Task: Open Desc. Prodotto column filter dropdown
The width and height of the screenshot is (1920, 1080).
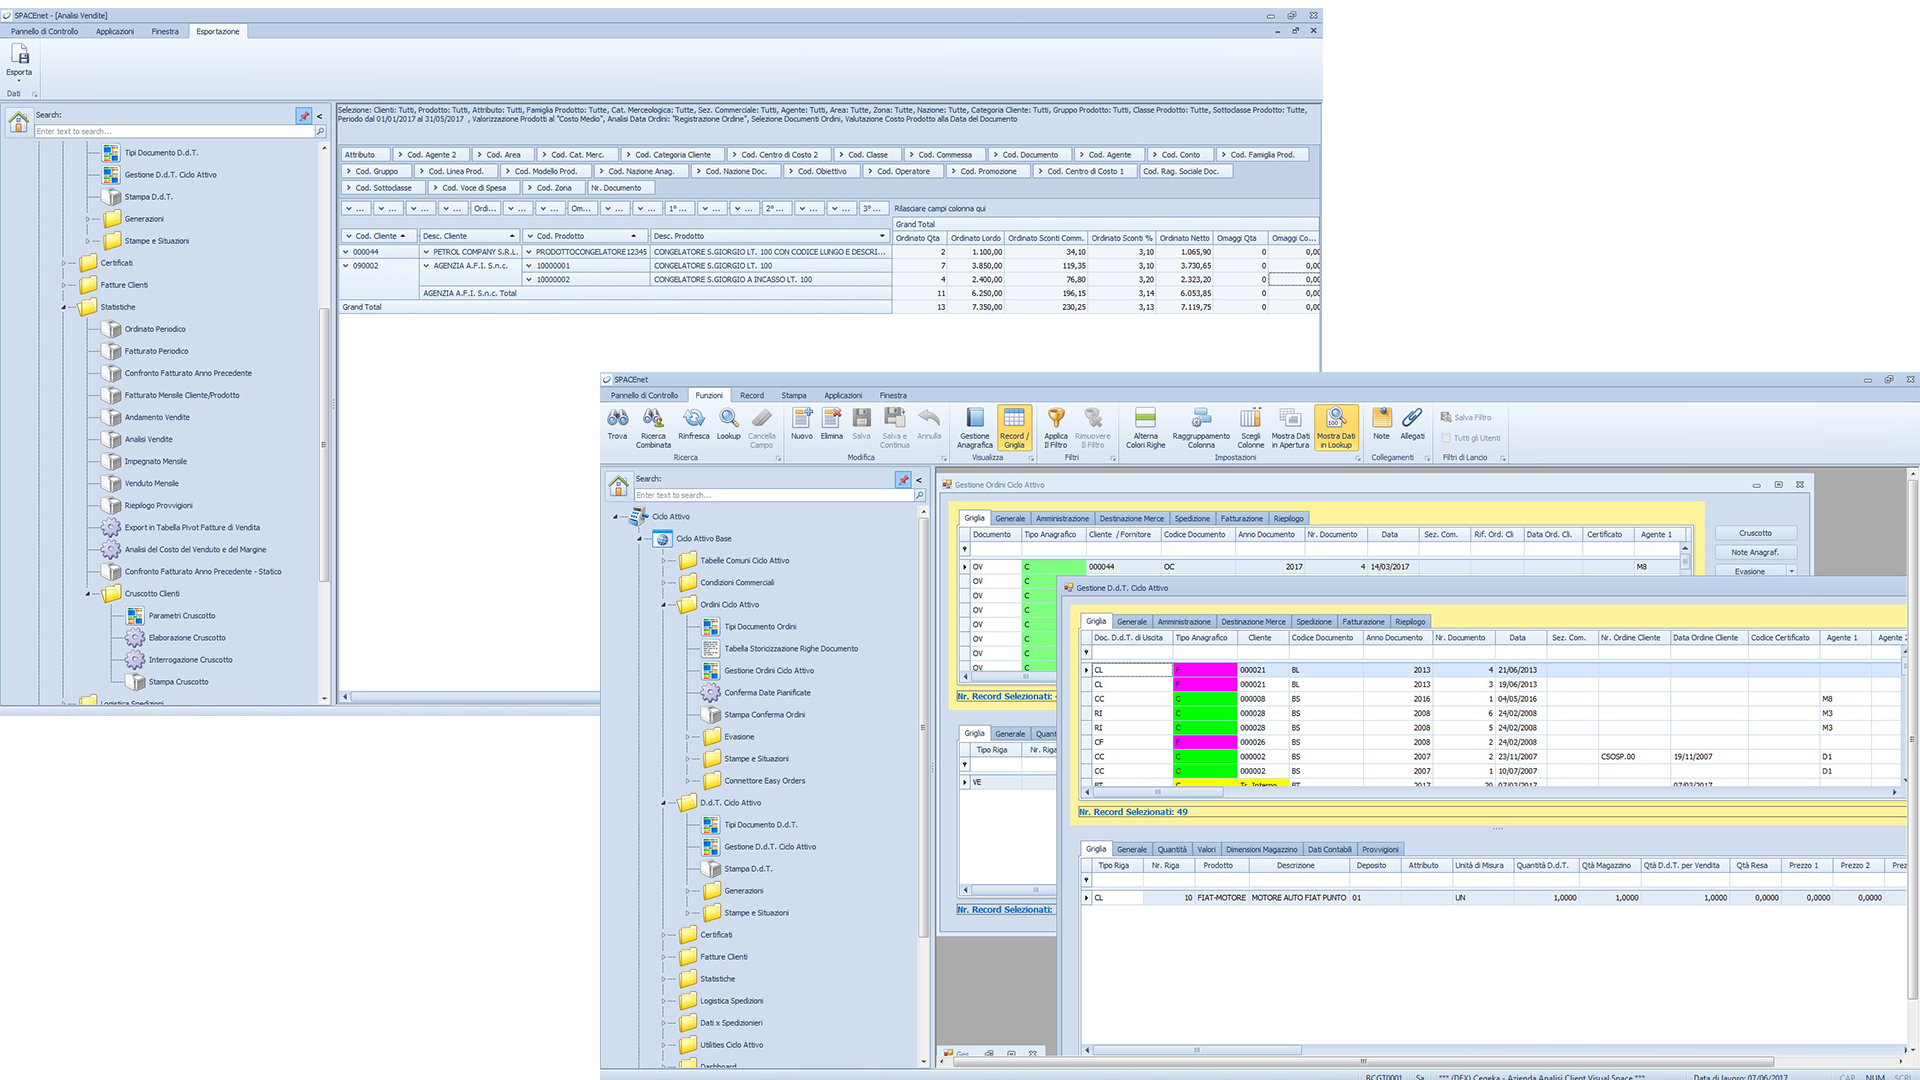Action: [x=882, y=236]
